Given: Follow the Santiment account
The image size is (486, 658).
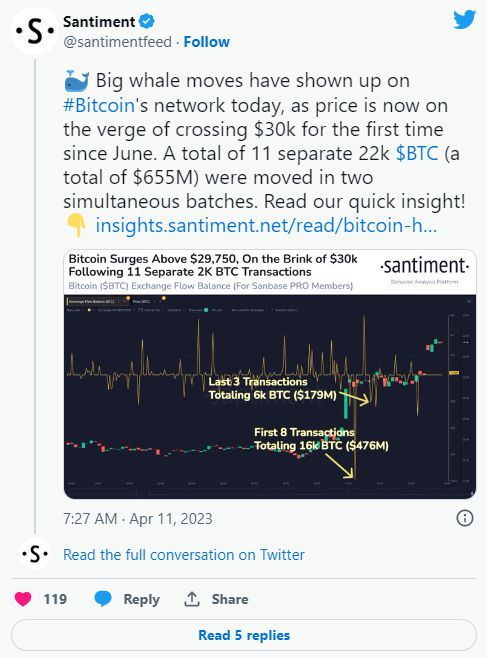Looking at the screenshot, I should (x=206, y=42).
